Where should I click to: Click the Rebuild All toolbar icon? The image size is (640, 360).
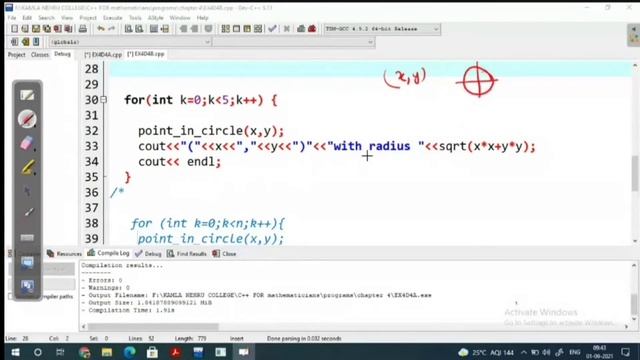pyautogui.click(x=258, y=29)
